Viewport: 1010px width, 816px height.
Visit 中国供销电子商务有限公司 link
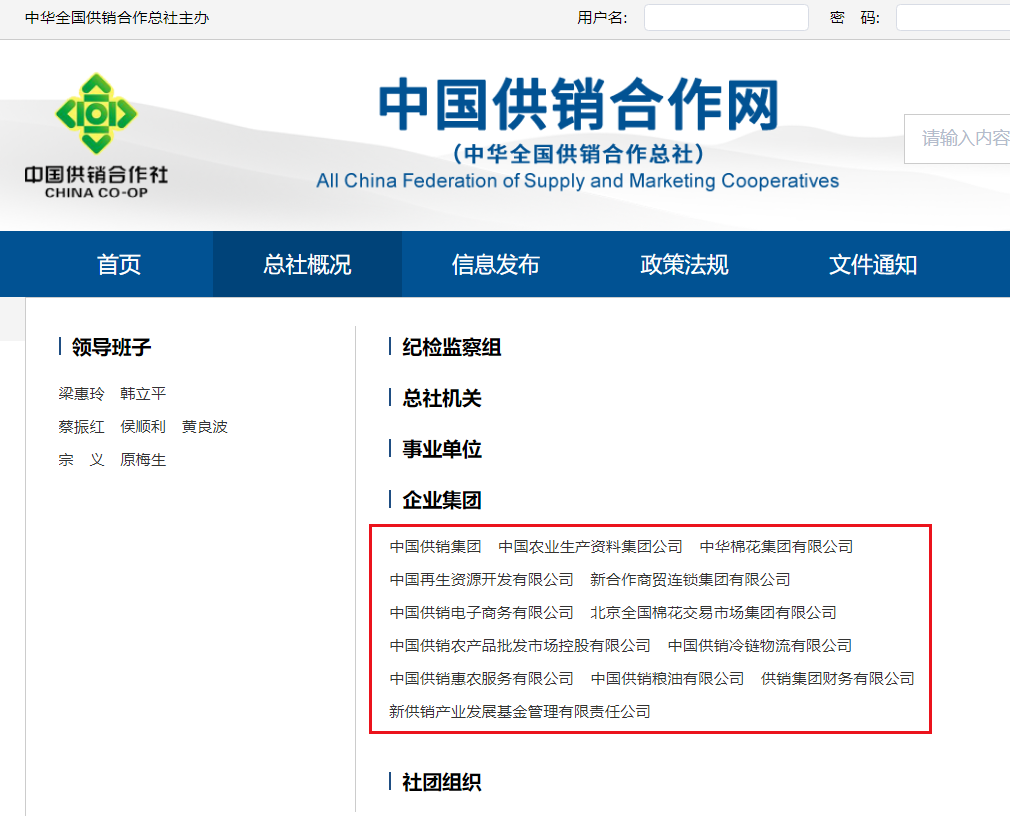click(x=481, y=613)
